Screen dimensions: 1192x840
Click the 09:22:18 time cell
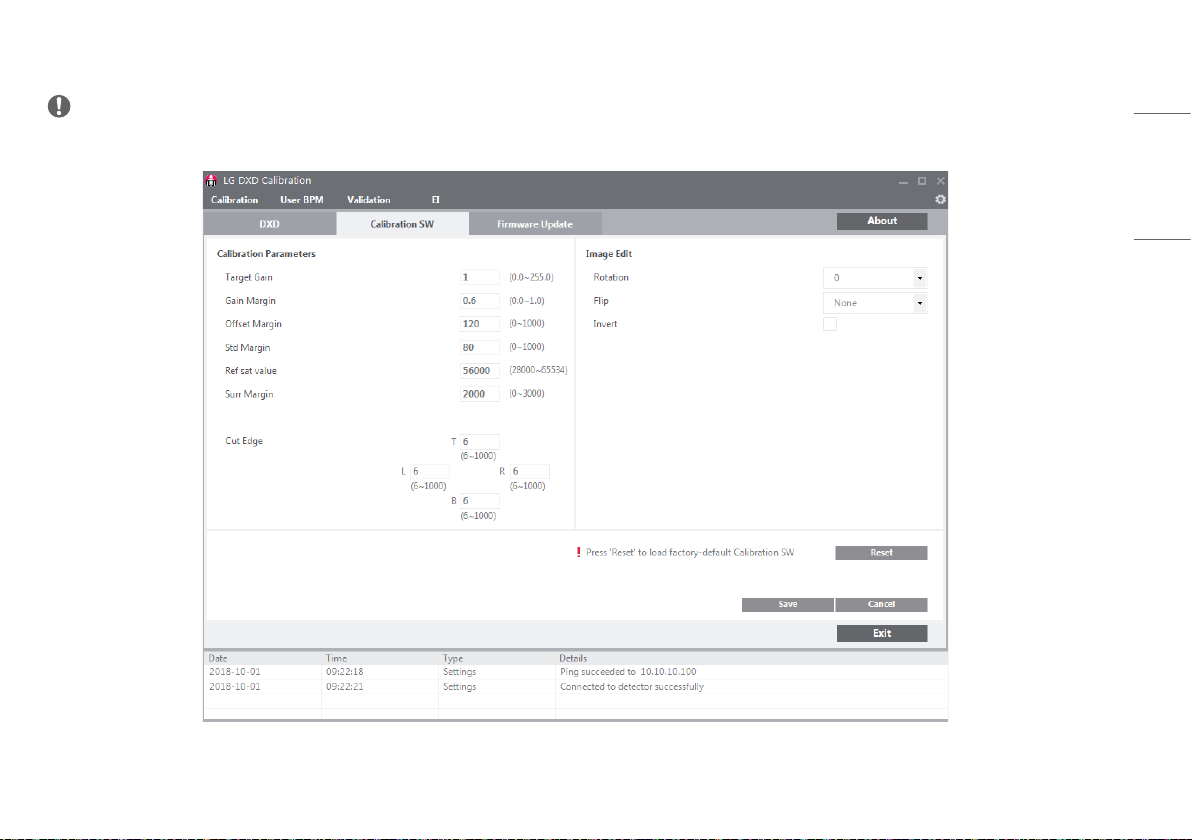pos(345,672)
